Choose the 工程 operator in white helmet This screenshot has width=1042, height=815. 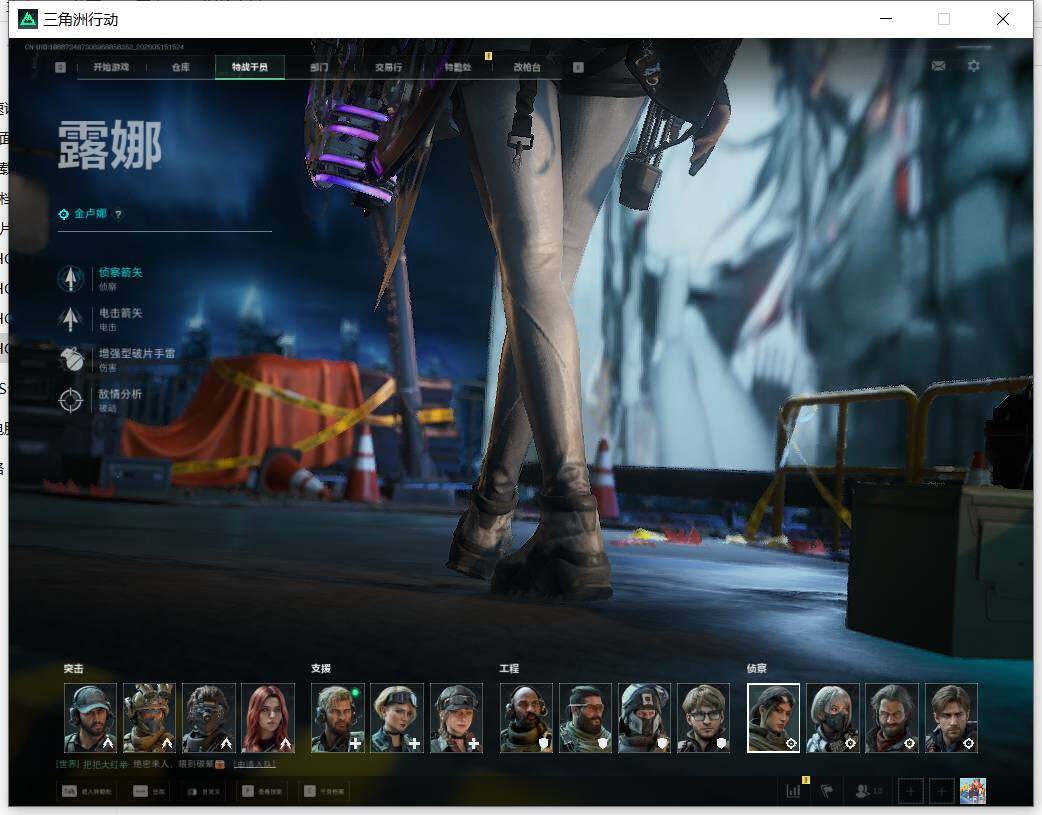click(x=645, y=718)
